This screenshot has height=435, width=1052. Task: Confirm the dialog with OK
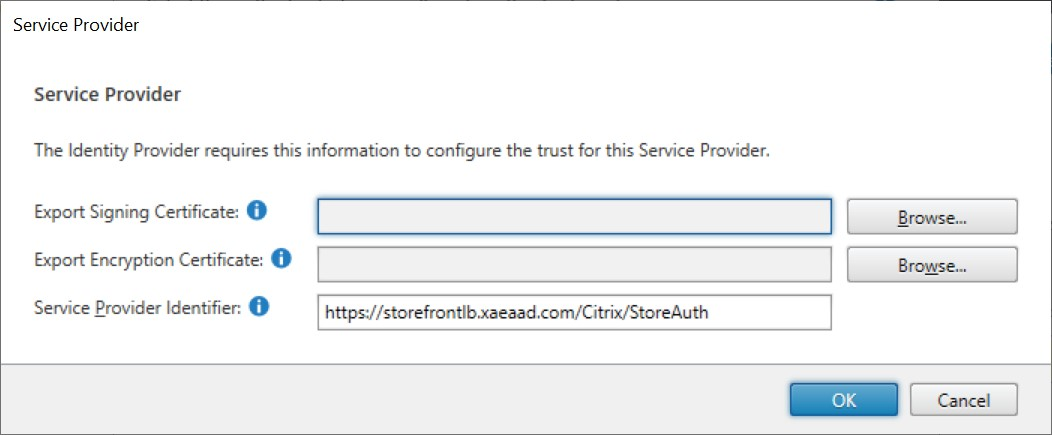pyautogui.click(x=843, y=400)
